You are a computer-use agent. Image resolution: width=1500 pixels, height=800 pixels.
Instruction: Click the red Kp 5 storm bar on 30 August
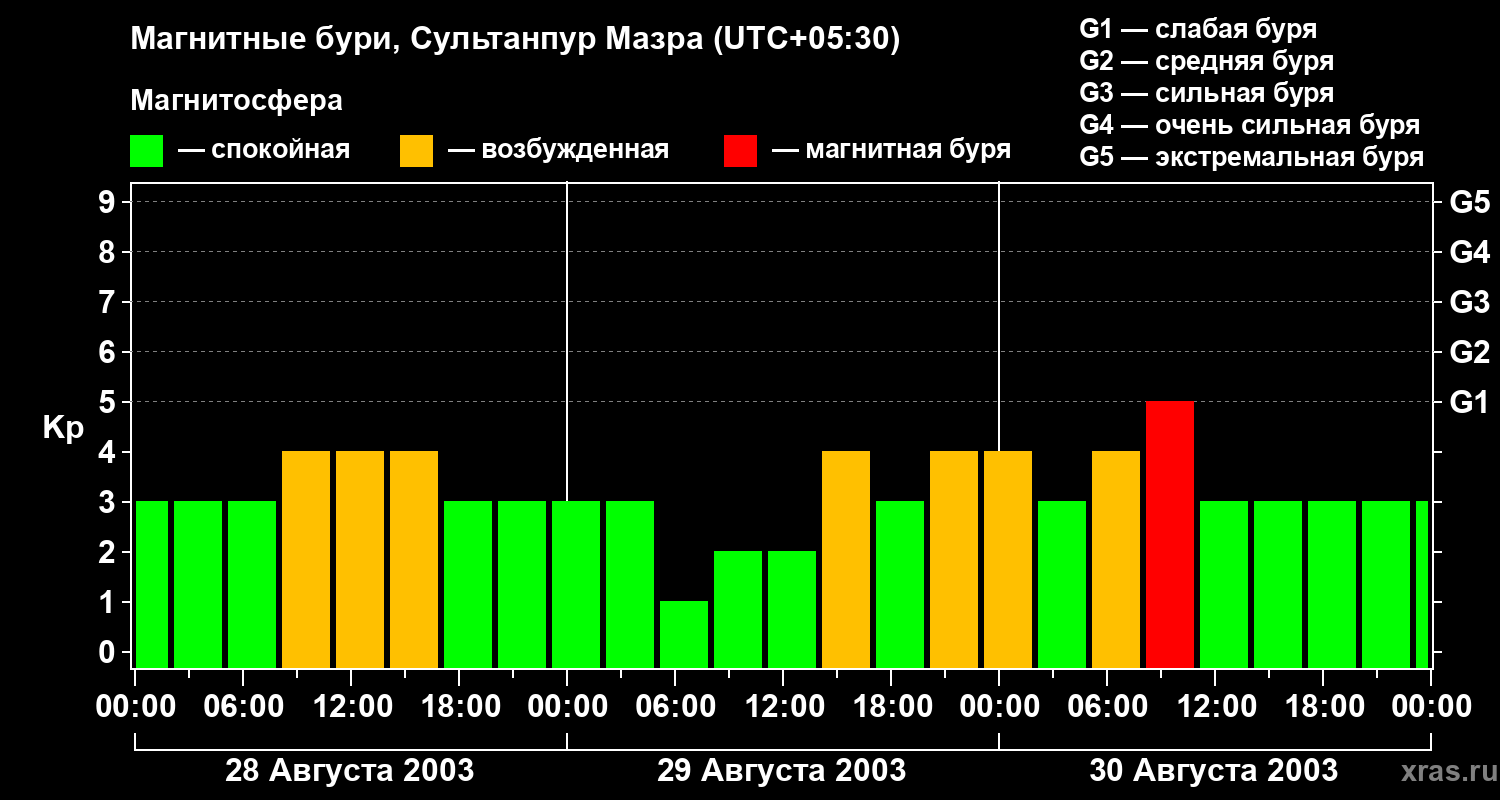pyautogui.click(x=1170, y=534)
